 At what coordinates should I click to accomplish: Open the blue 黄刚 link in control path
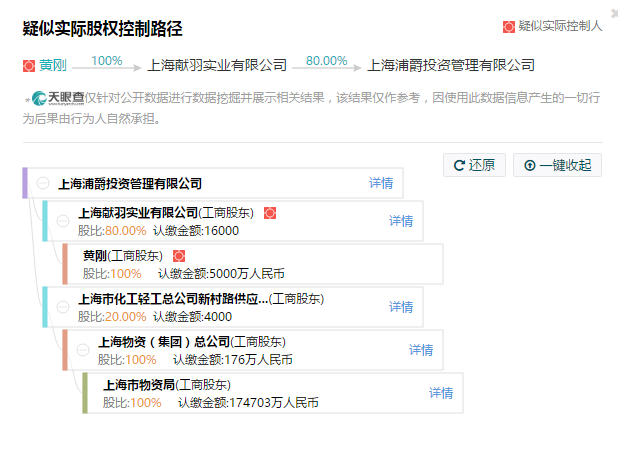[x=53, y=66]
